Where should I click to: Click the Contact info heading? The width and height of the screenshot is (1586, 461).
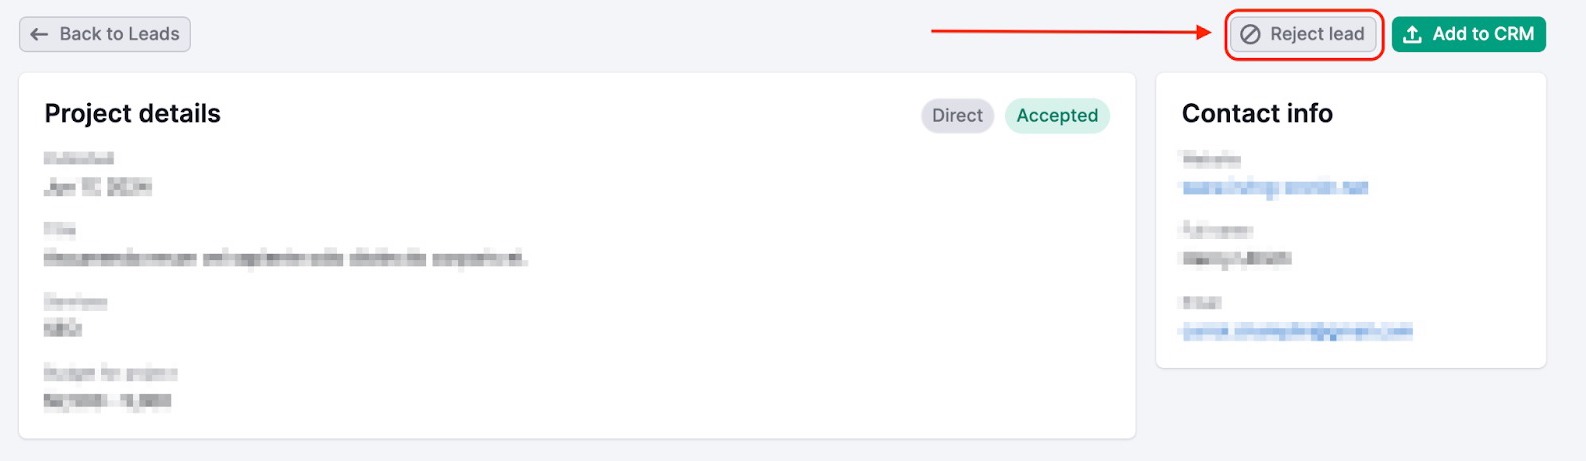pos(1257,114)
